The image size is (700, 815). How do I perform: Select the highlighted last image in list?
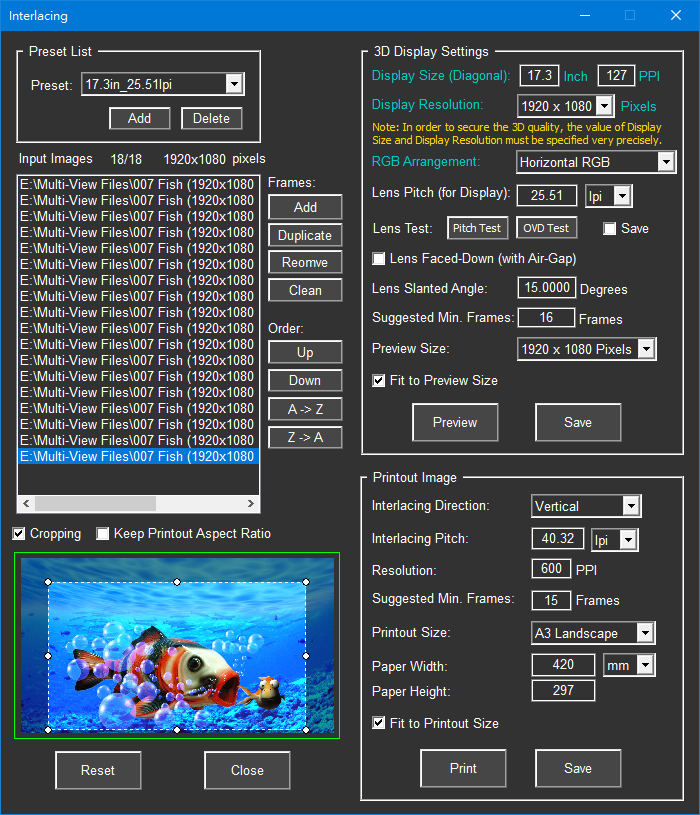tap(138, 456)
